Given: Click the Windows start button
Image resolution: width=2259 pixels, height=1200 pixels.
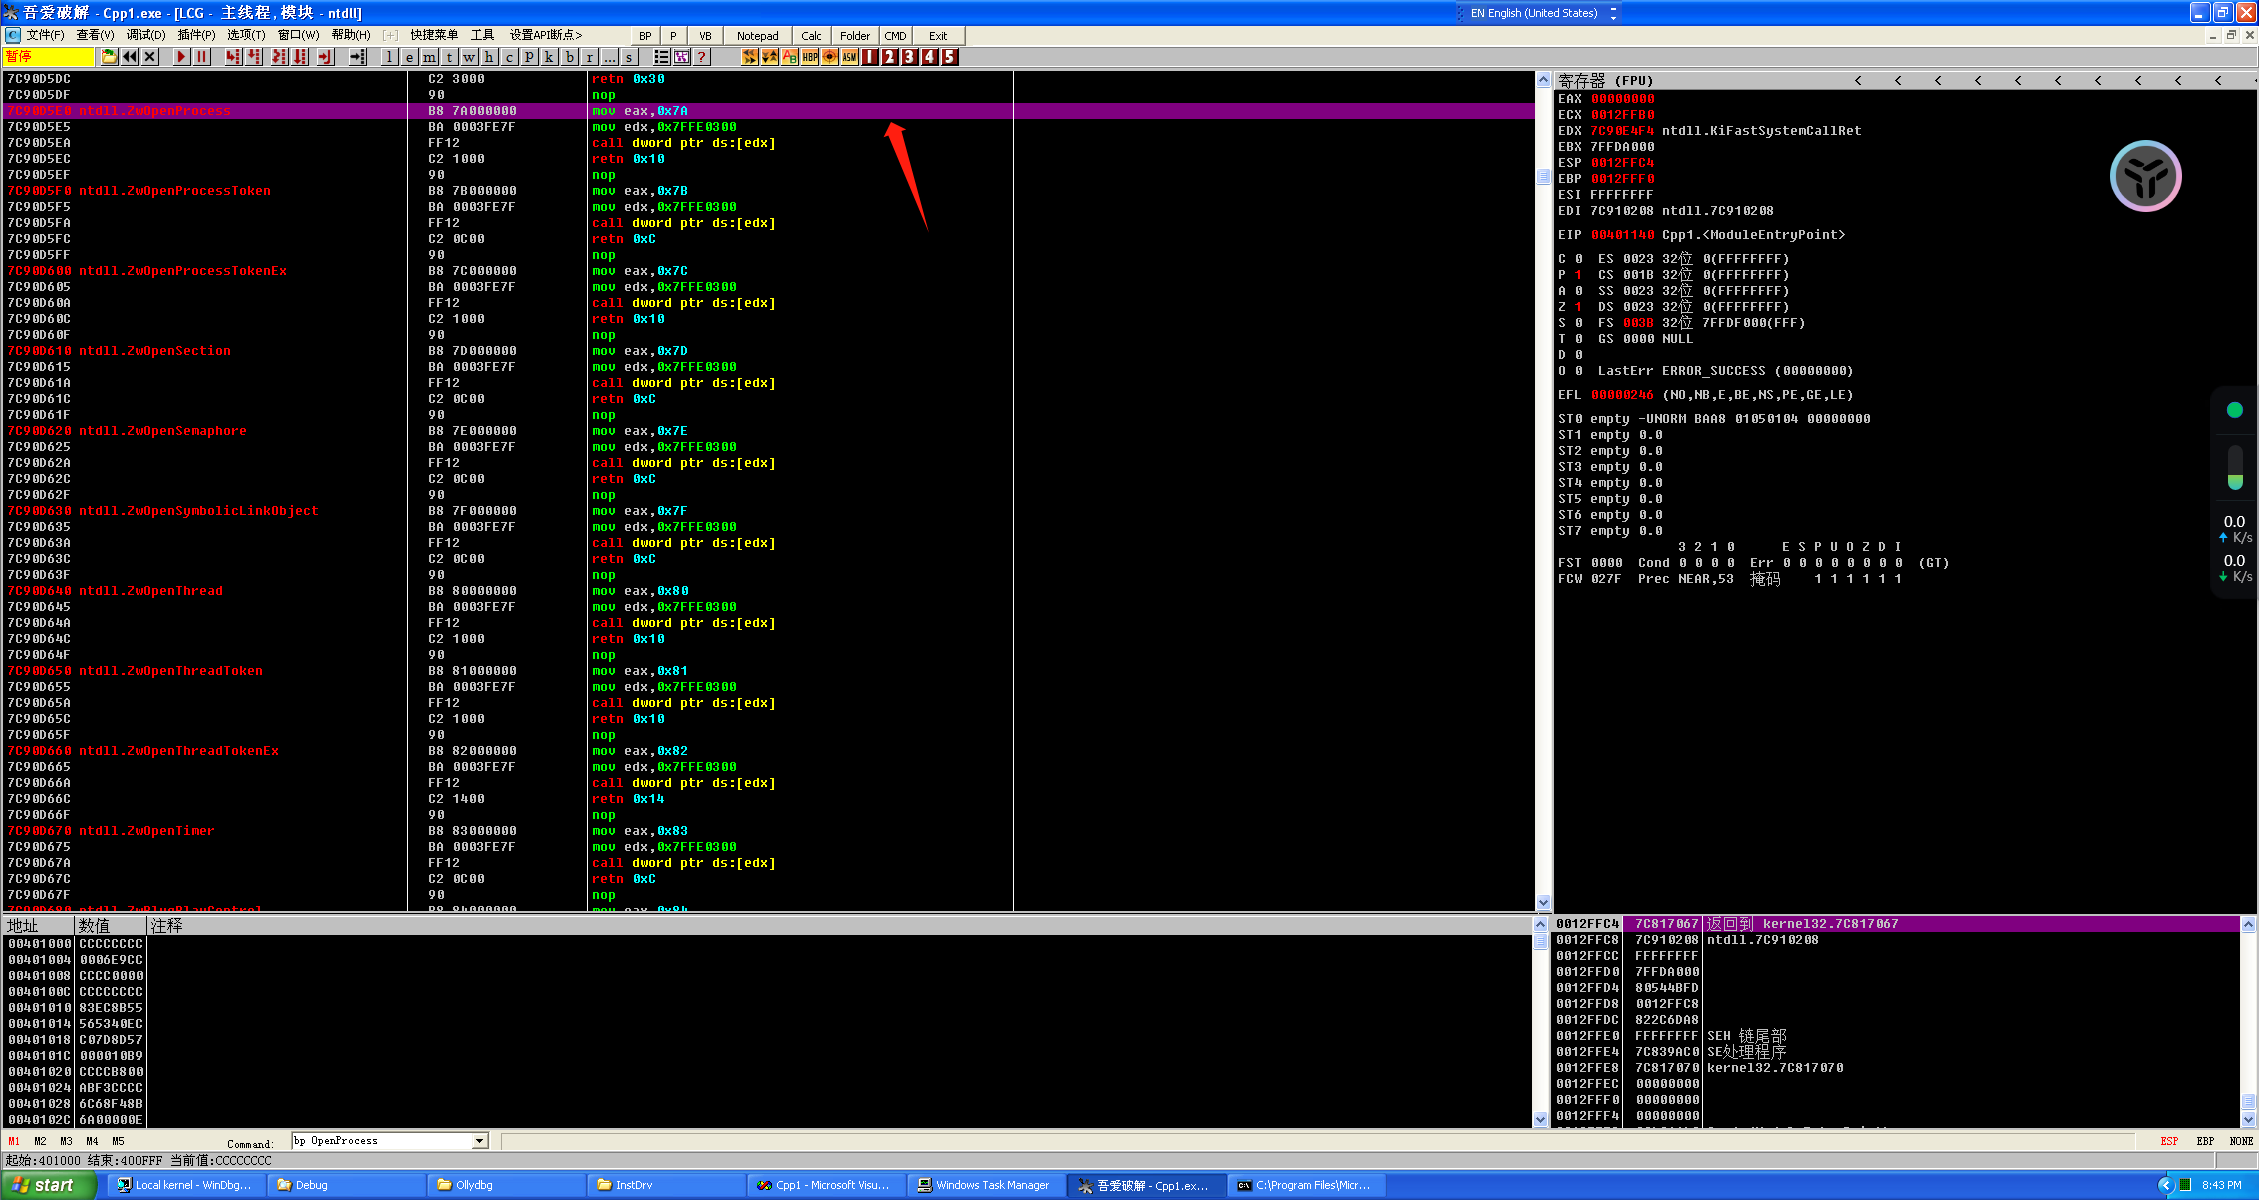Looking at the screenshot, I should coord(48,1185).
